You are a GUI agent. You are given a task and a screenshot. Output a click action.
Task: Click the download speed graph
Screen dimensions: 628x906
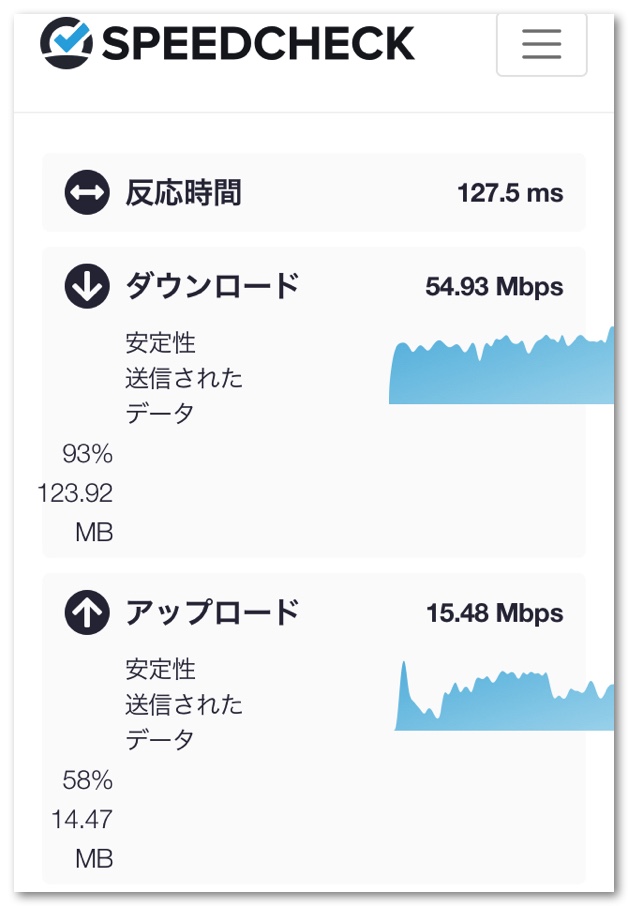pyautogui.click(x=501, y=372)
